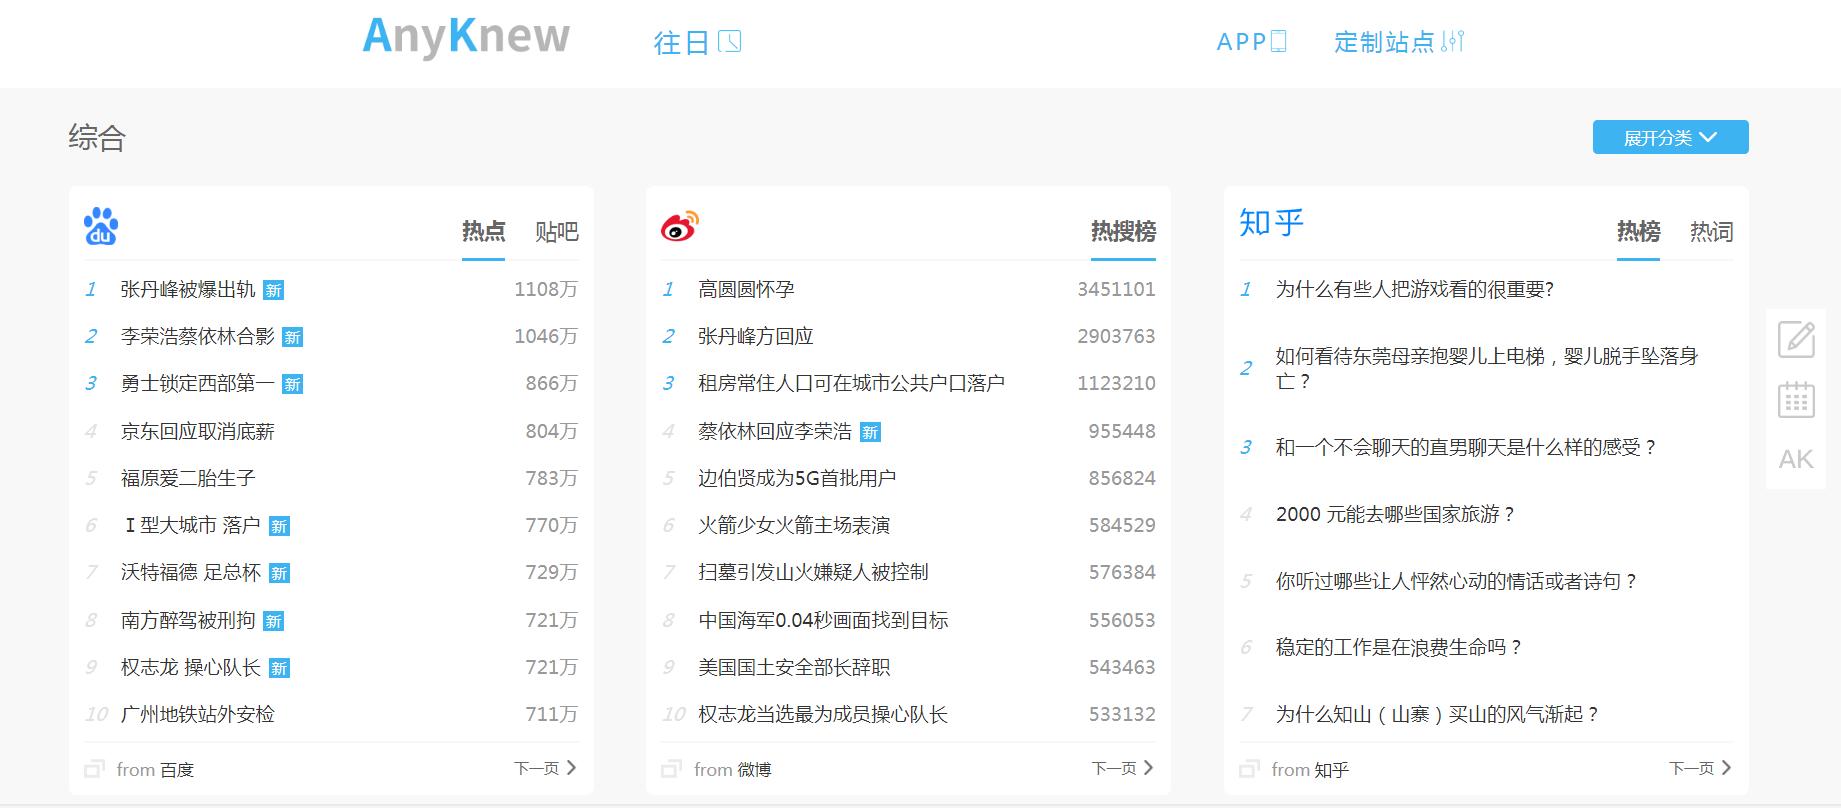Image resolution: width=1841 pixels, height=808 pixels.
Task: Expand categories with 展开分类 button
Action: [1670, 137]
